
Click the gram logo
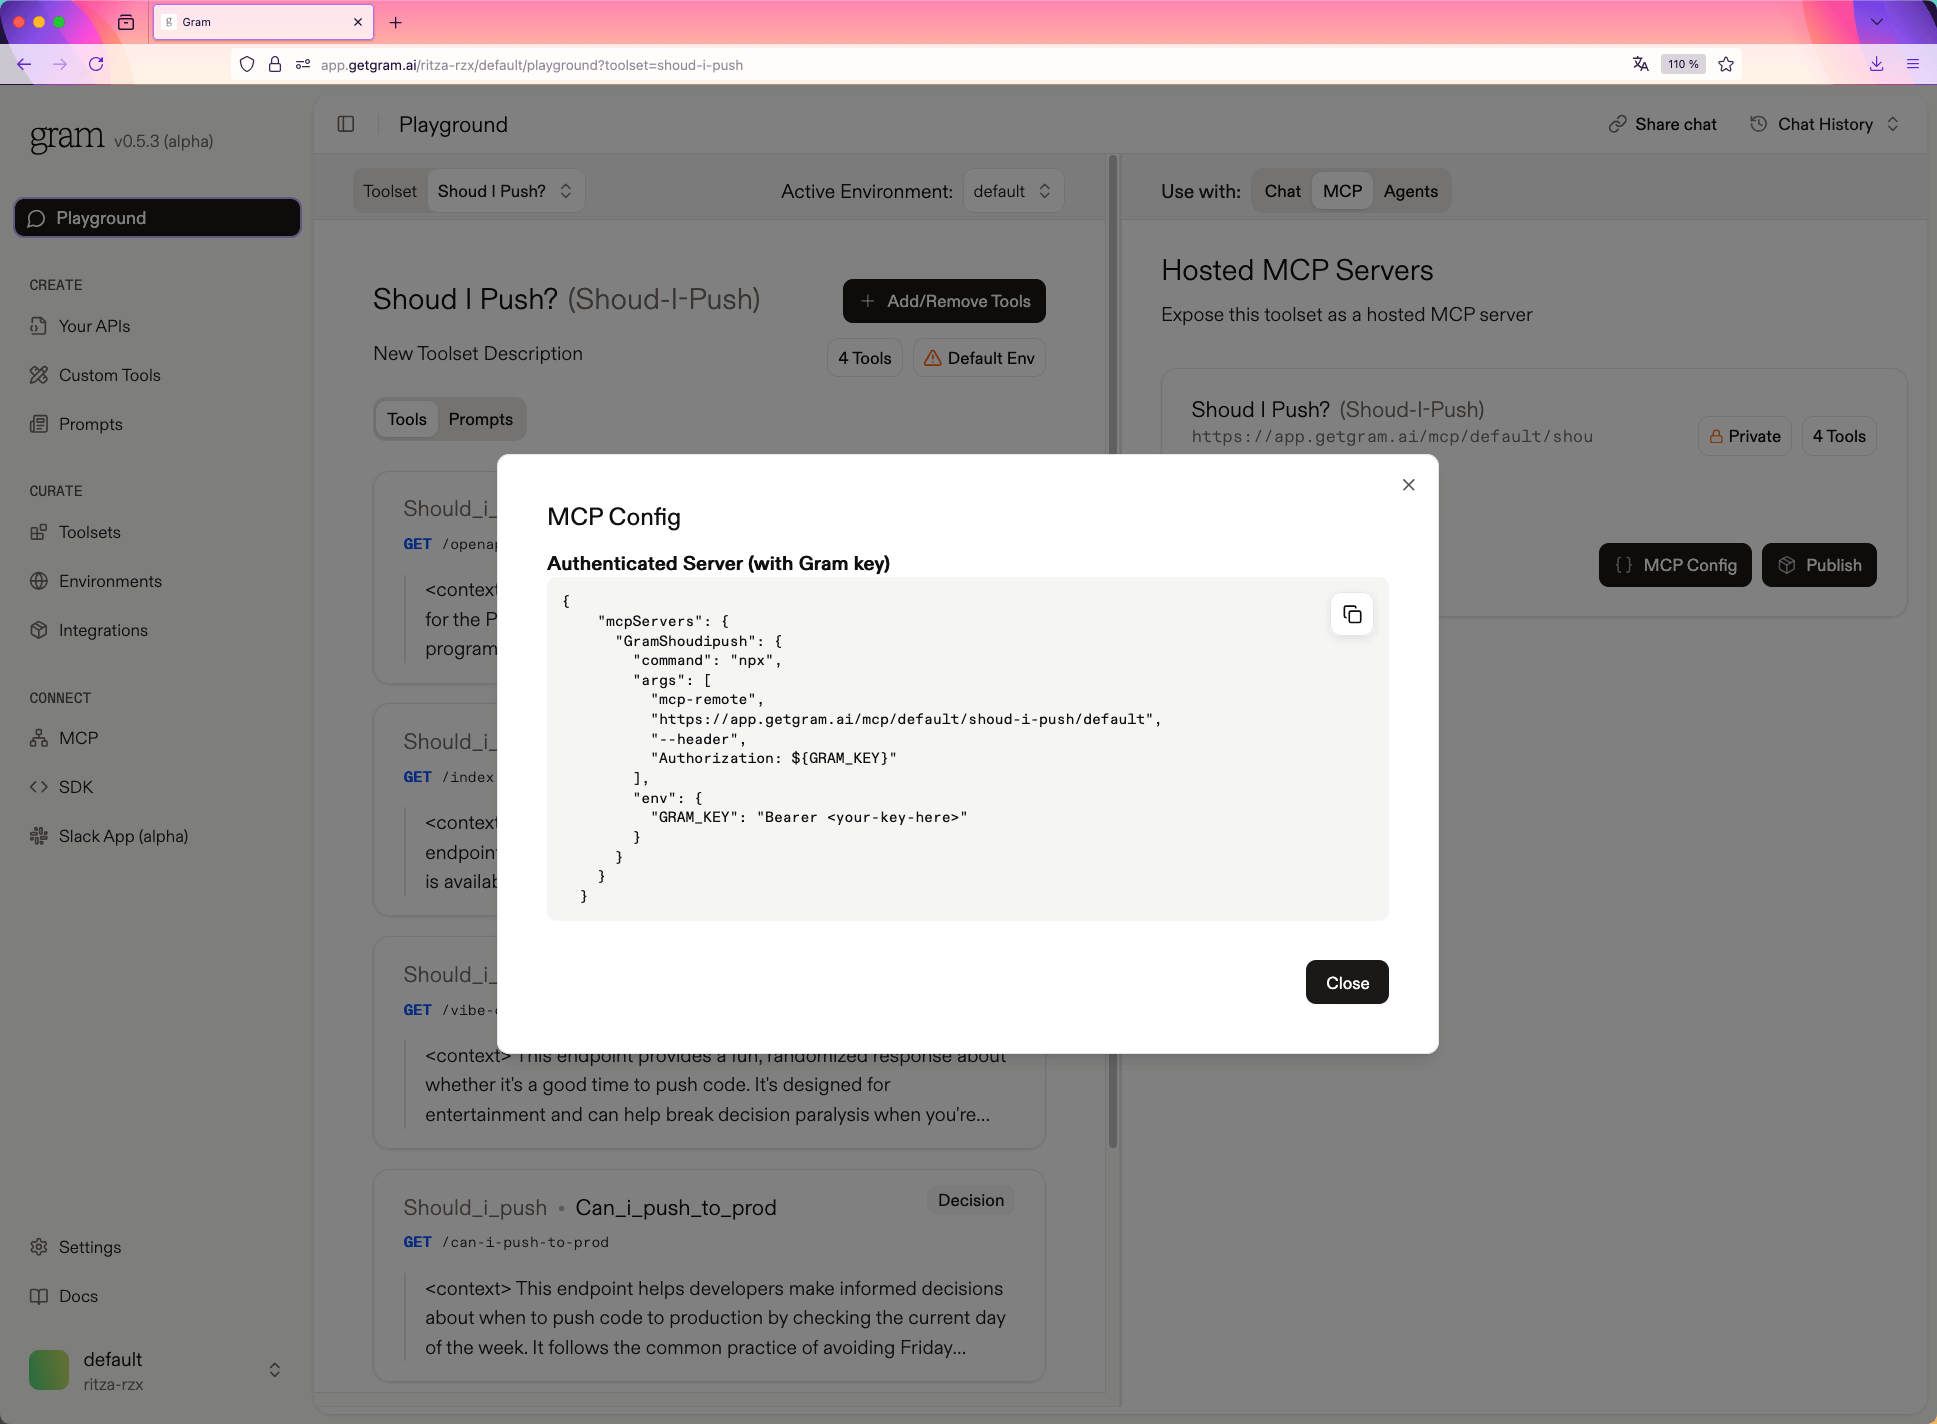67,138
